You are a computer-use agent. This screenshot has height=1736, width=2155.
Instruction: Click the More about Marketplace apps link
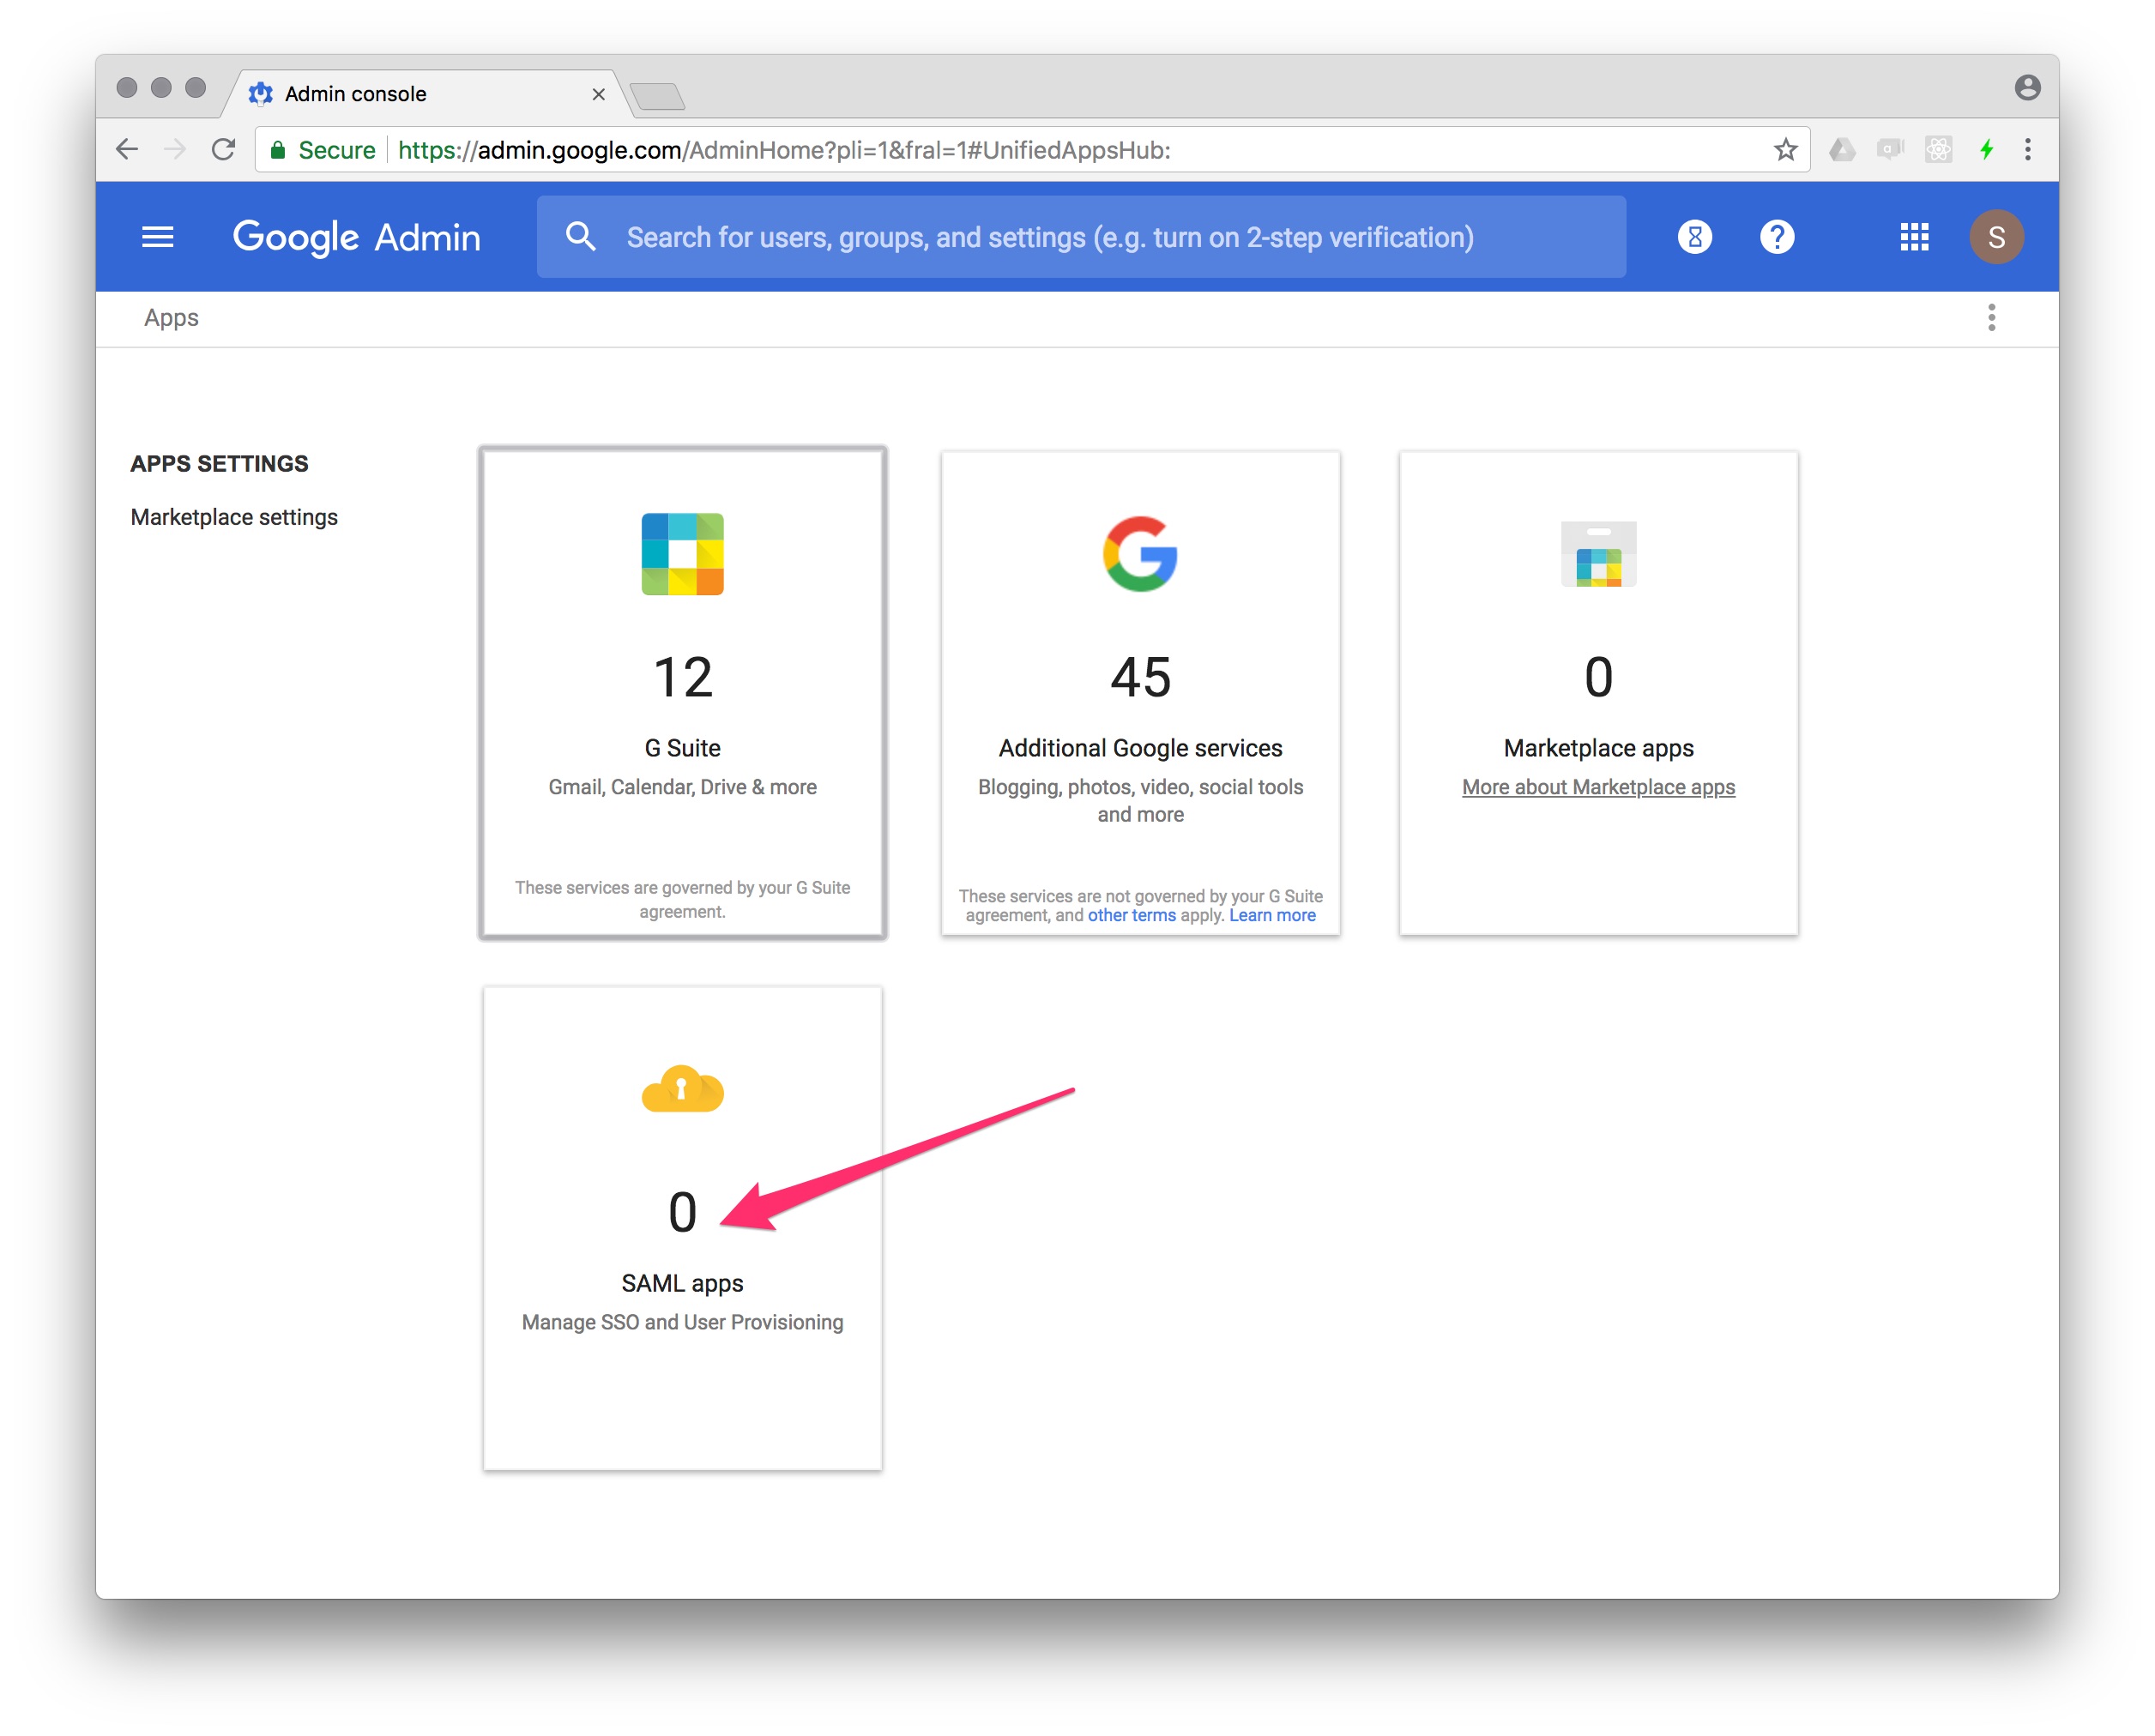(1597, 787)
